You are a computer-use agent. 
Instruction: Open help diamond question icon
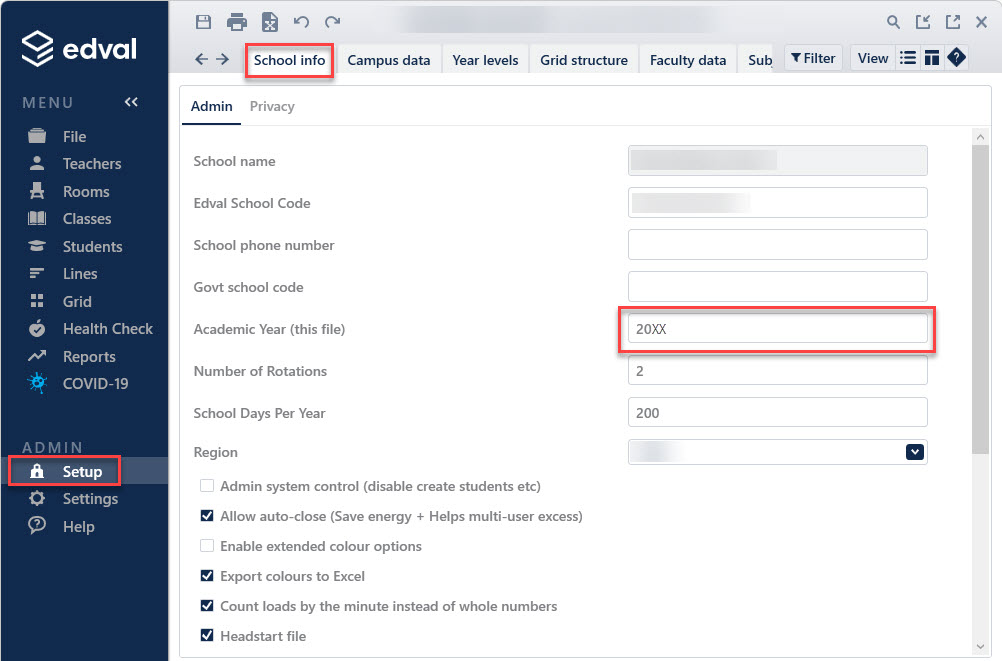(x=956, y=58)
